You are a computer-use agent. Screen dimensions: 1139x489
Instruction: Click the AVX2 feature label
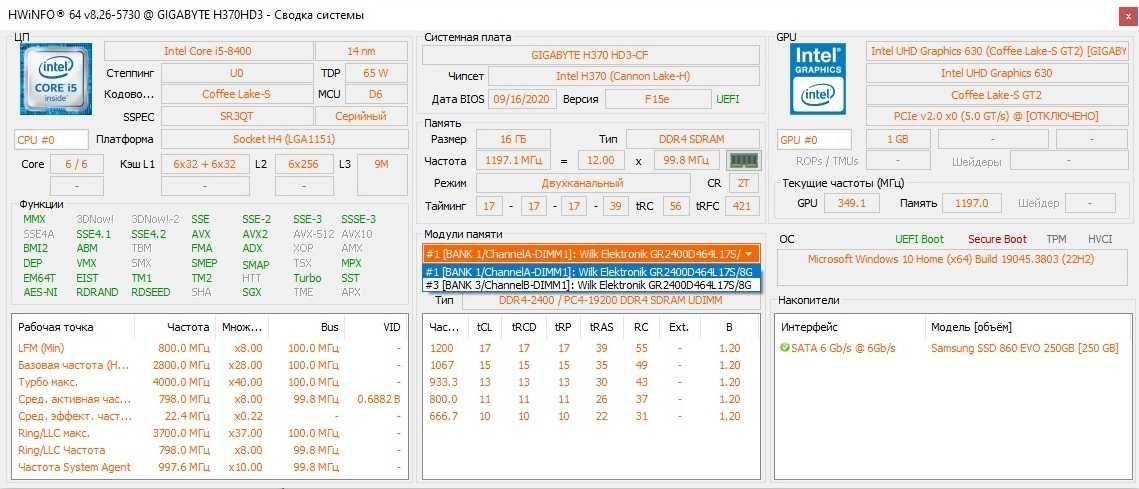255,234
